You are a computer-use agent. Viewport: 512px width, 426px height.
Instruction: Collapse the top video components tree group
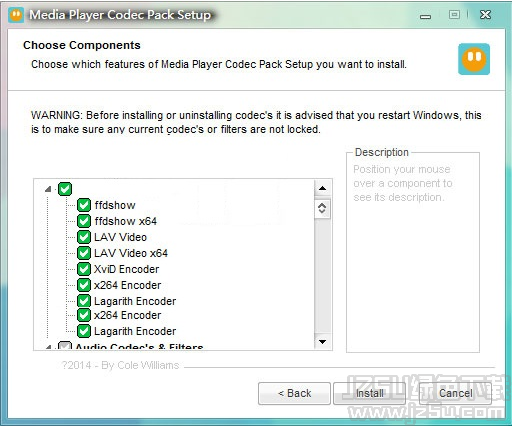48,189
